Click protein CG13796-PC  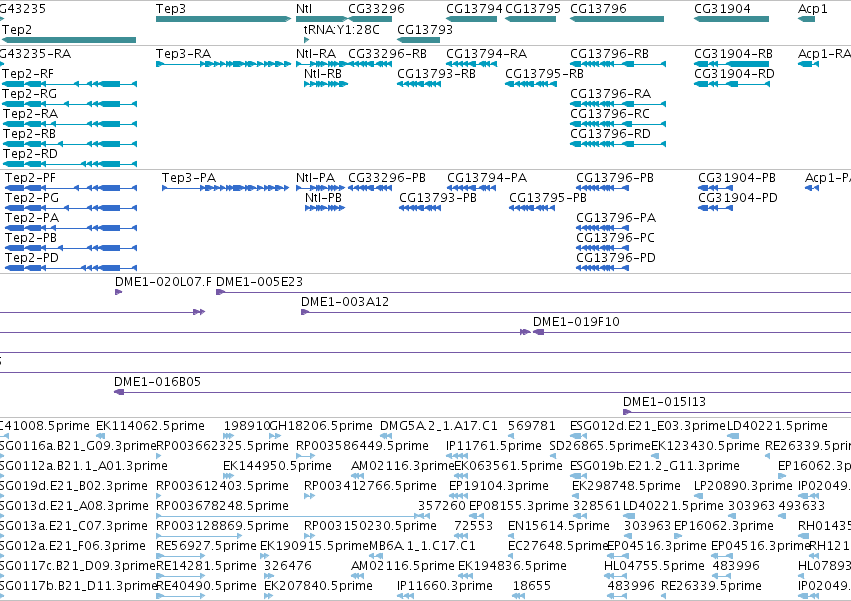point(602,248)
